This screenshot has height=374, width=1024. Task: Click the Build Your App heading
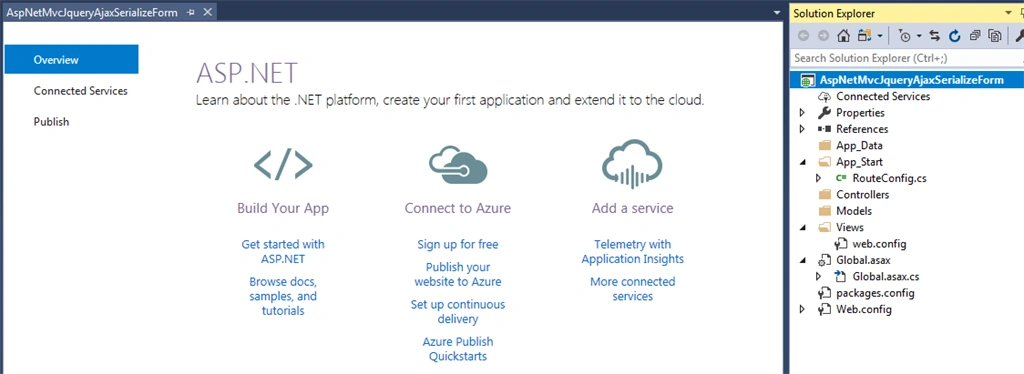click(283, 208)
